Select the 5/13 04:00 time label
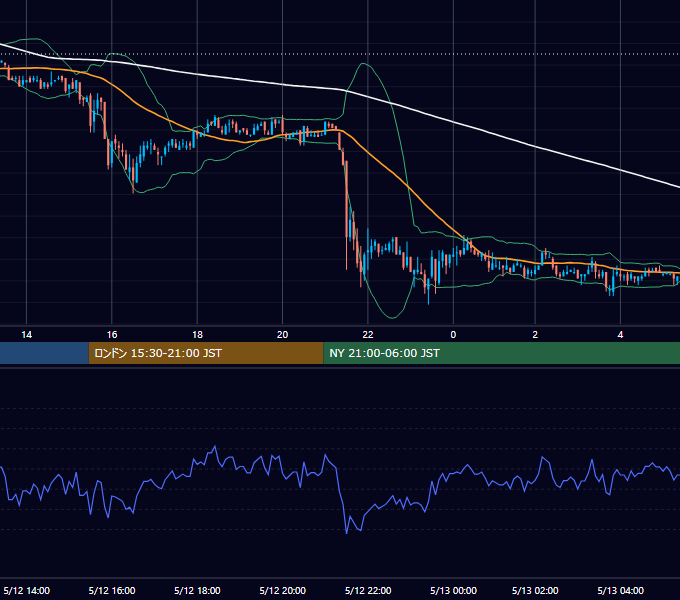Screen dimensions: 680x600 (x=621, y=590)
